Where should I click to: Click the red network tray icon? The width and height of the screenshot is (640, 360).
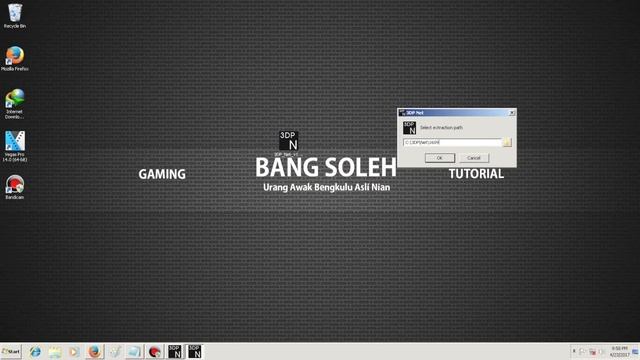pos(592,352)
